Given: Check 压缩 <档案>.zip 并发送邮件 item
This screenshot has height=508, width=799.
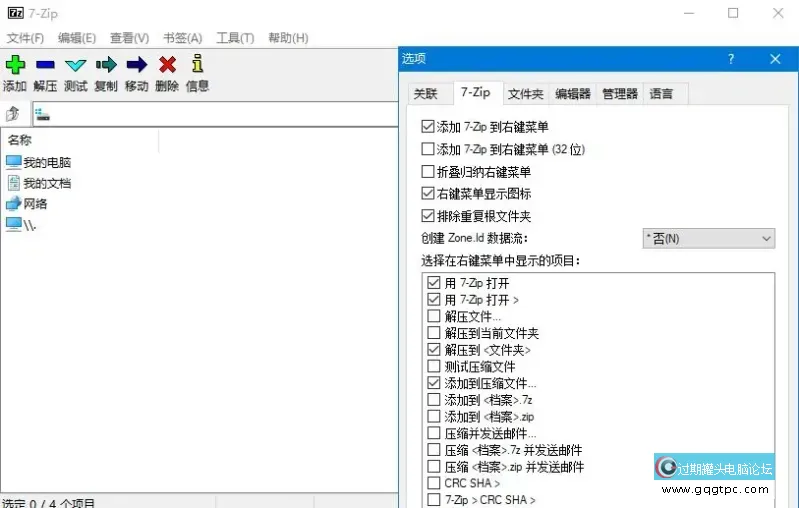Looking at the screenshot, I should 434,467.
